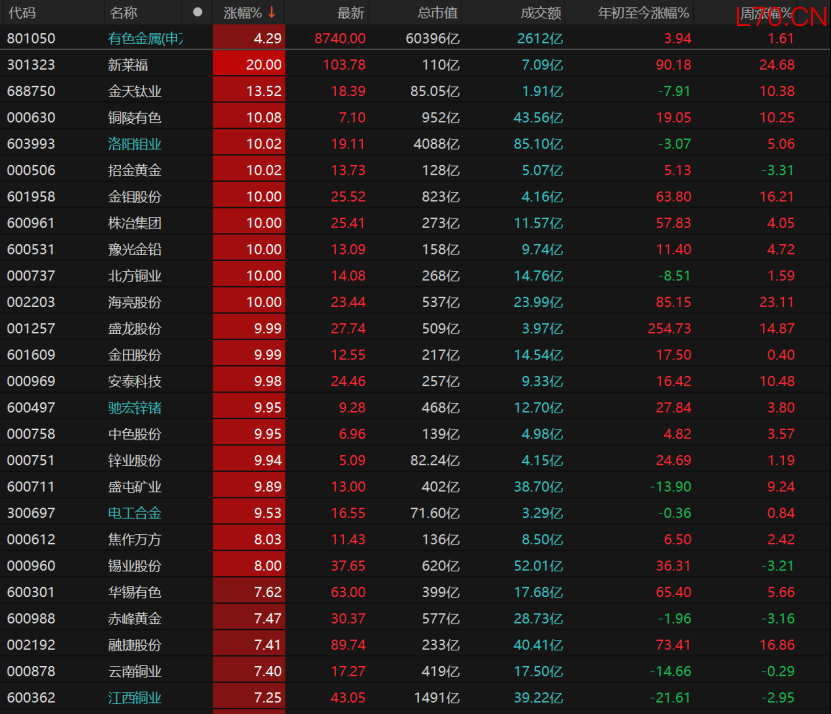
Task: Open the 驰宏锌锗 stock link
Action: pyautogui.click(x=135, y=408)
